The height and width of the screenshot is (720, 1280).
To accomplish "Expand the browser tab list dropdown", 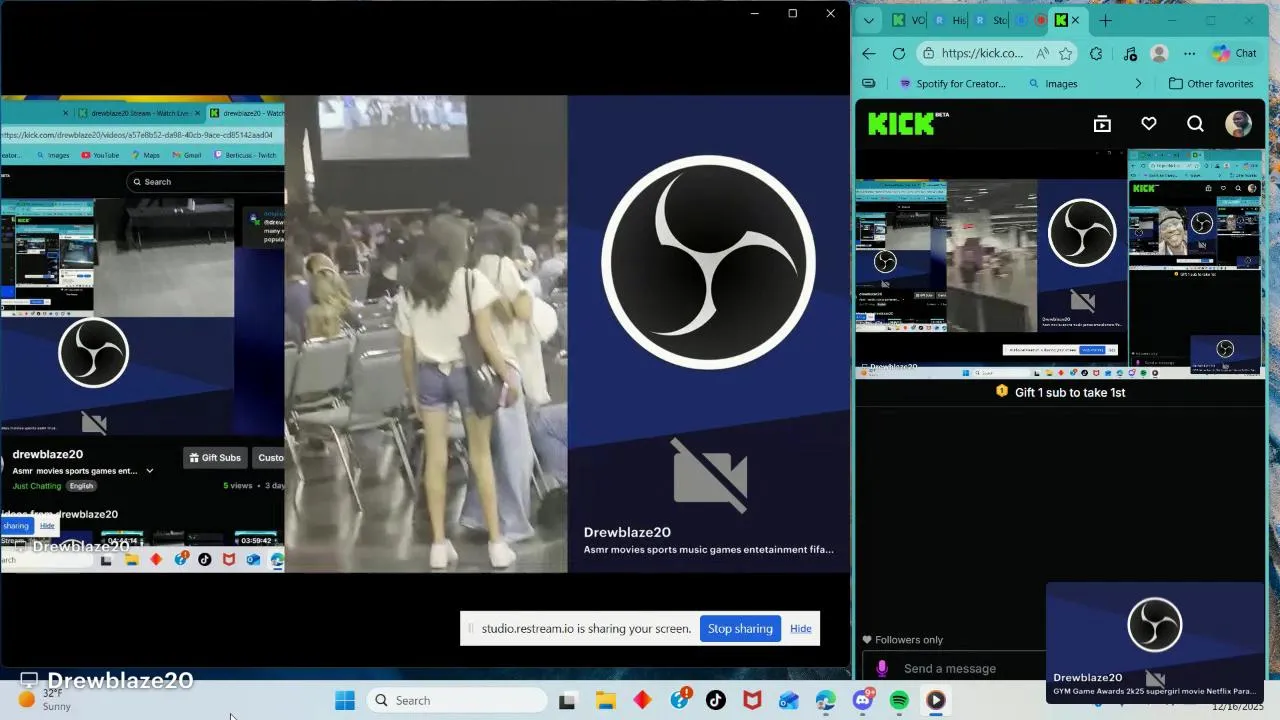I will [869, 20].
